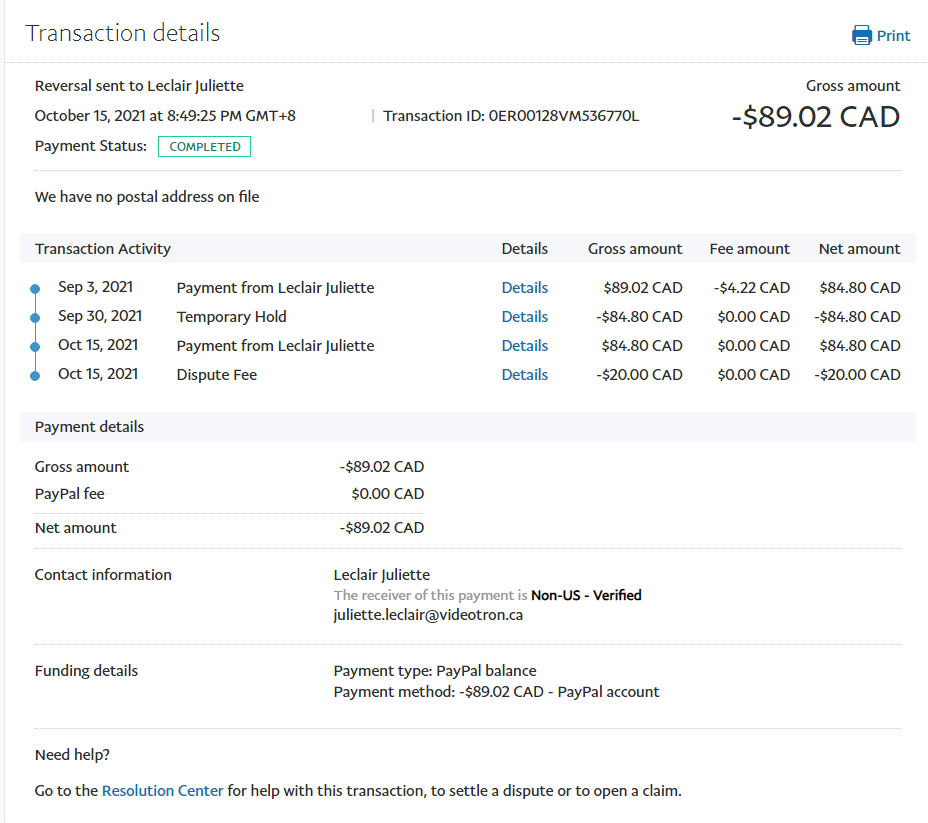Click the Sep 3, 2021 timeline dot
Screen dimensions: 928x823
(x=35, y=289)
